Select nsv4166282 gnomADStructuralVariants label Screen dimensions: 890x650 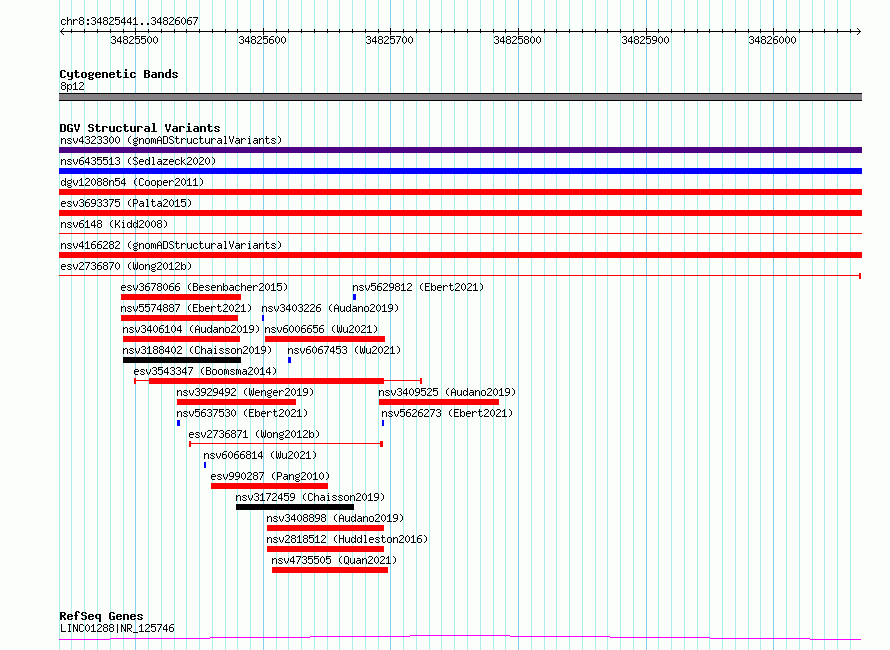[x=171, y=245]
